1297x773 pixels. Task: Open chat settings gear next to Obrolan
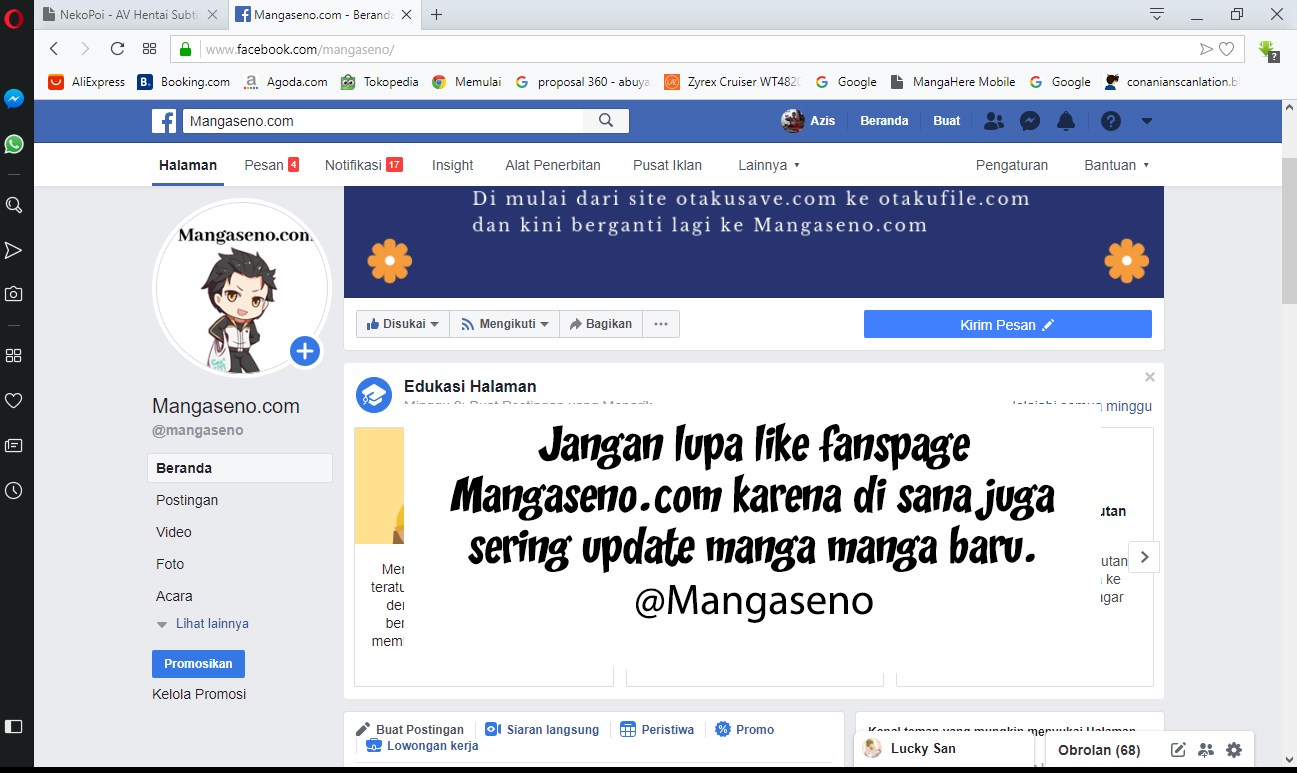1233,748
